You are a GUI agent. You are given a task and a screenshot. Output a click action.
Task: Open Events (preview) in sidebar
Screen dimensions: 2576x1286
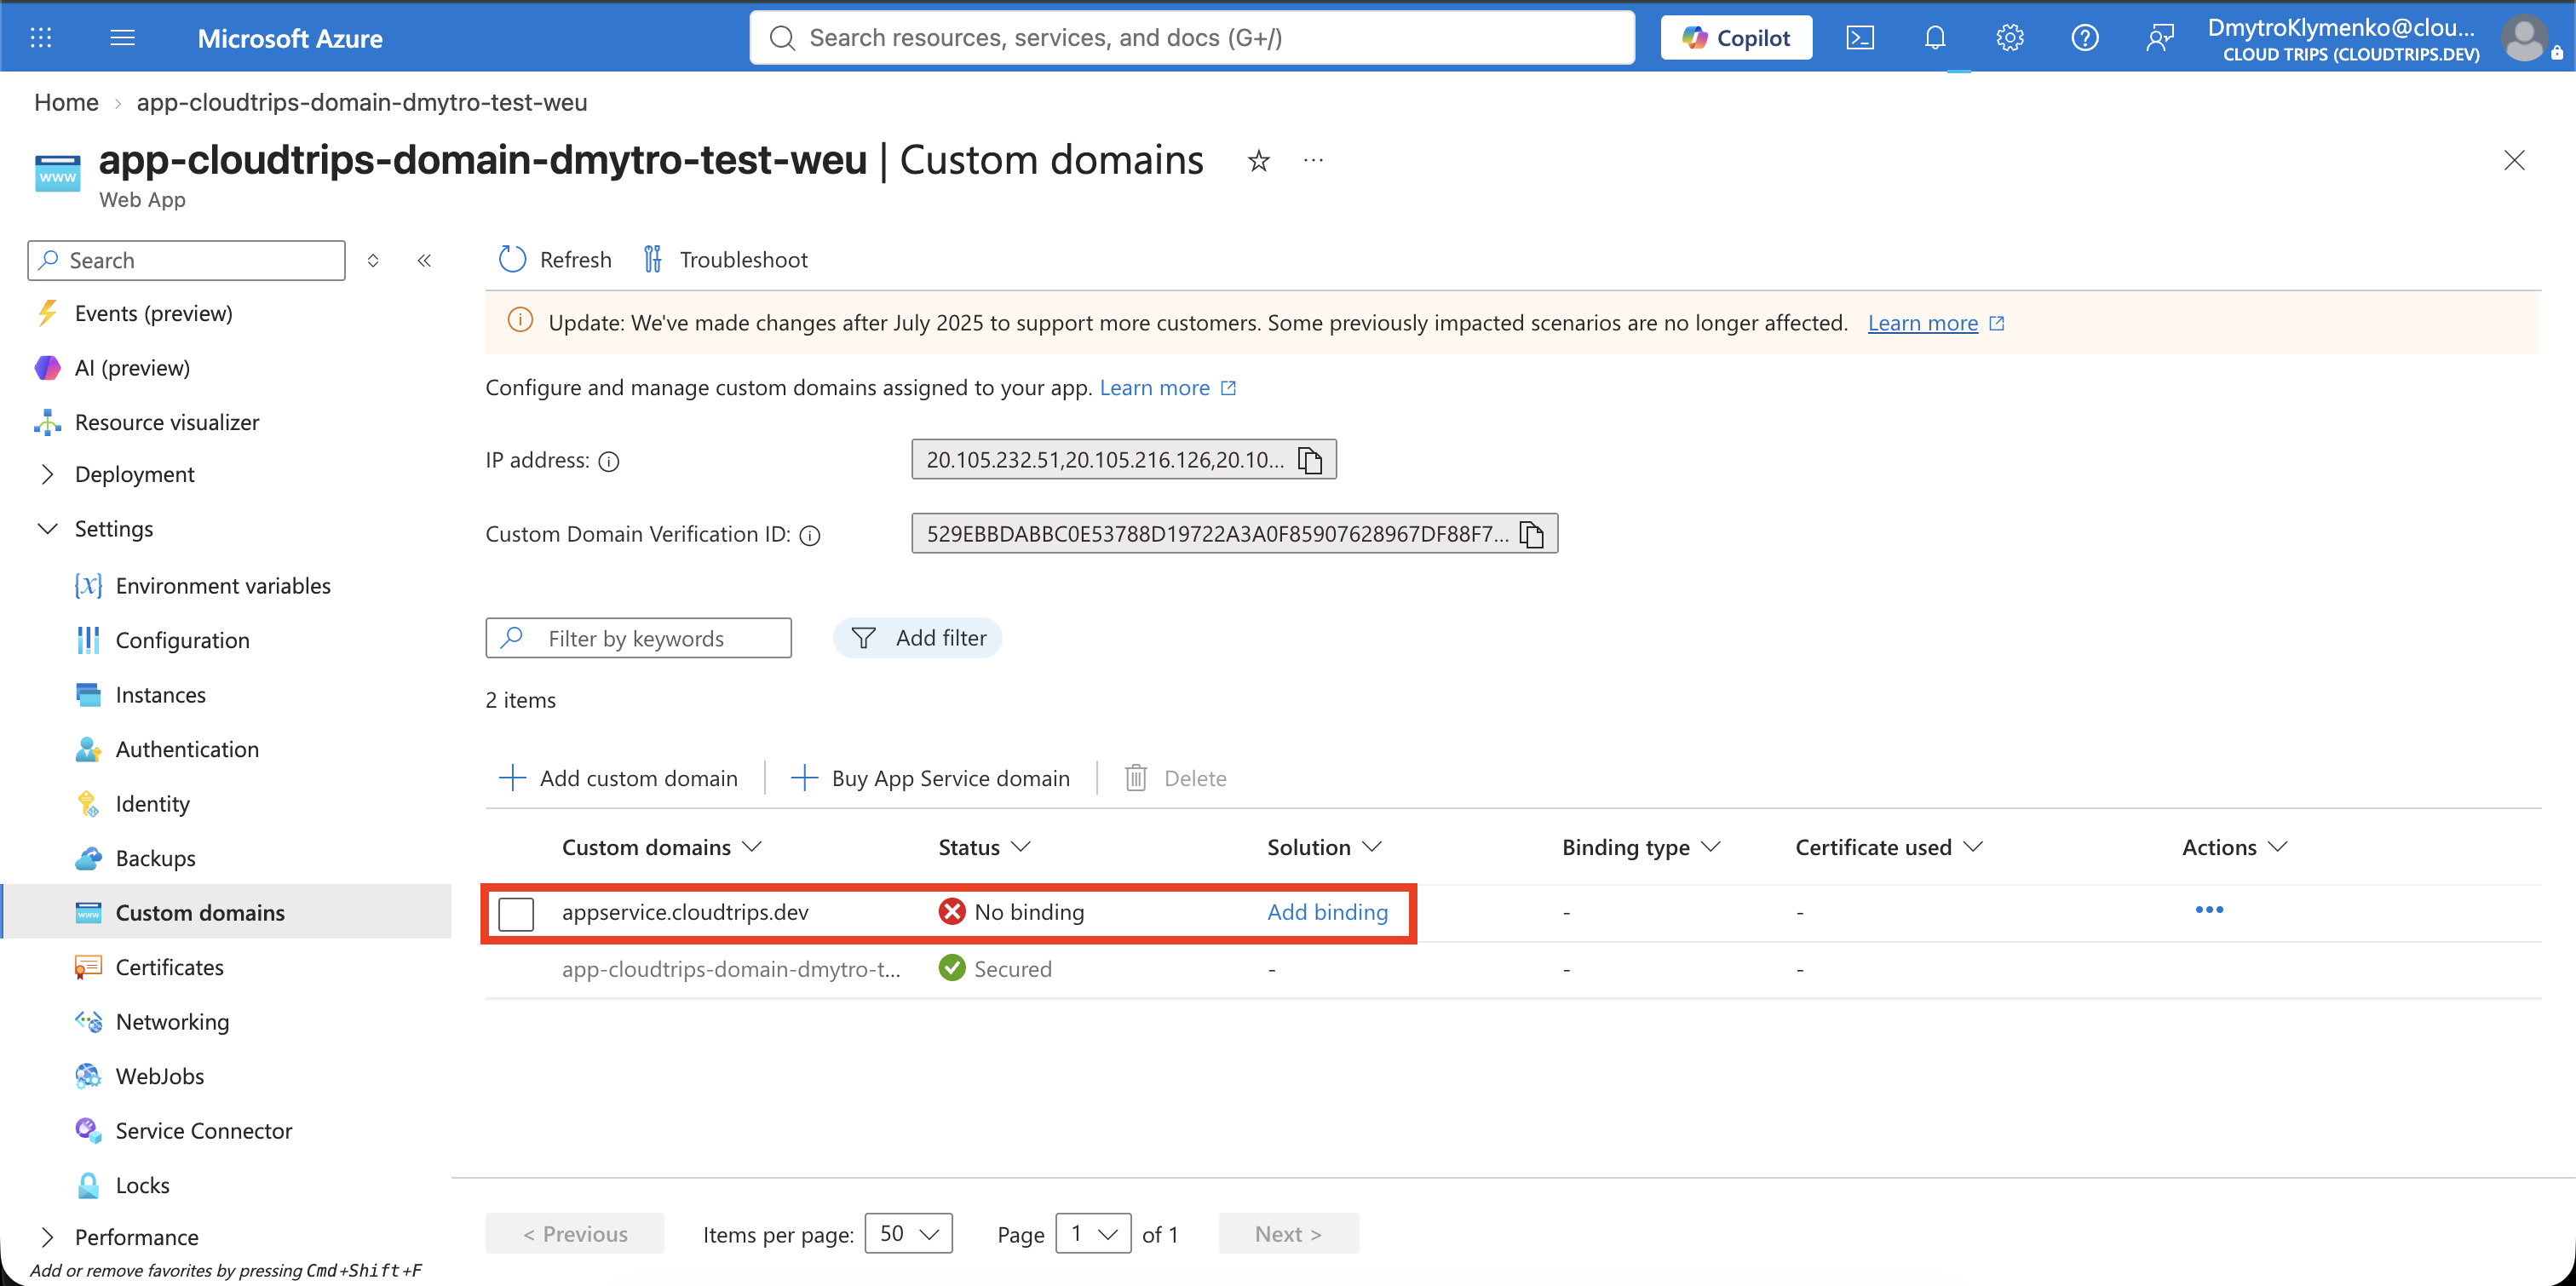point(153,314)
